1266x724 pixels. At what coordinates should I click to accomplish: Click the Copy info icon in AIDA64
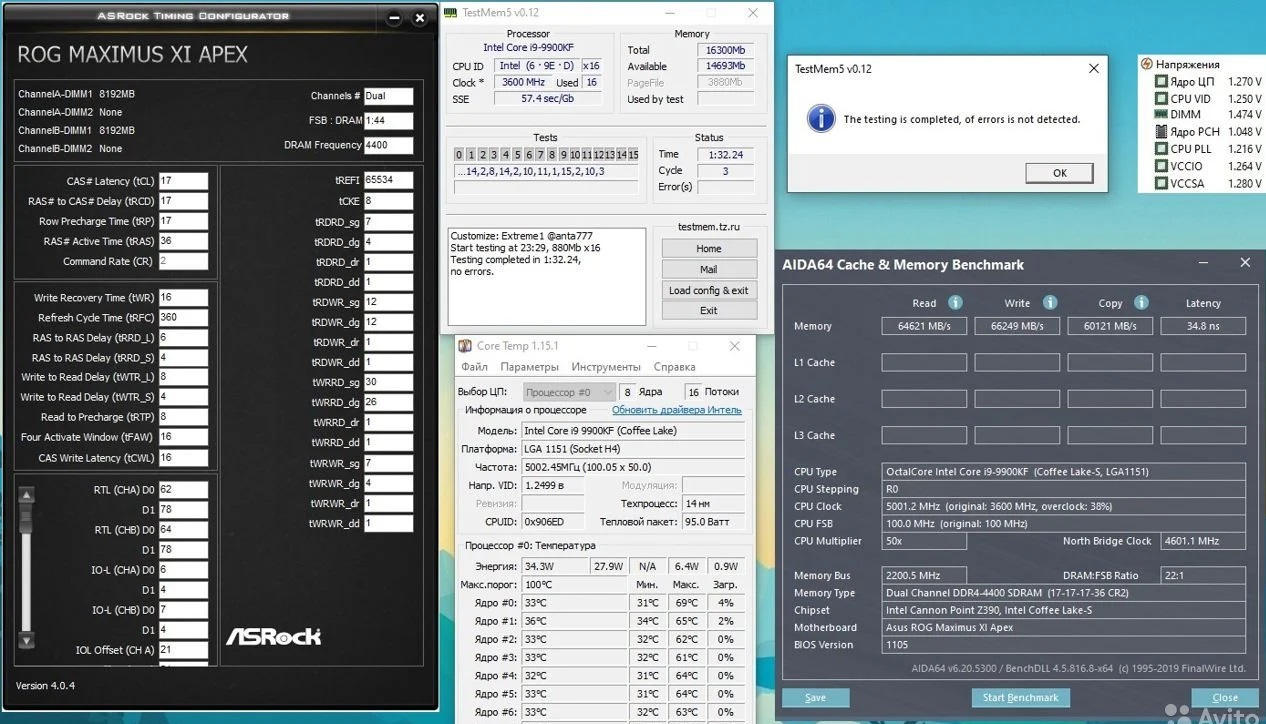(1141, 303)
